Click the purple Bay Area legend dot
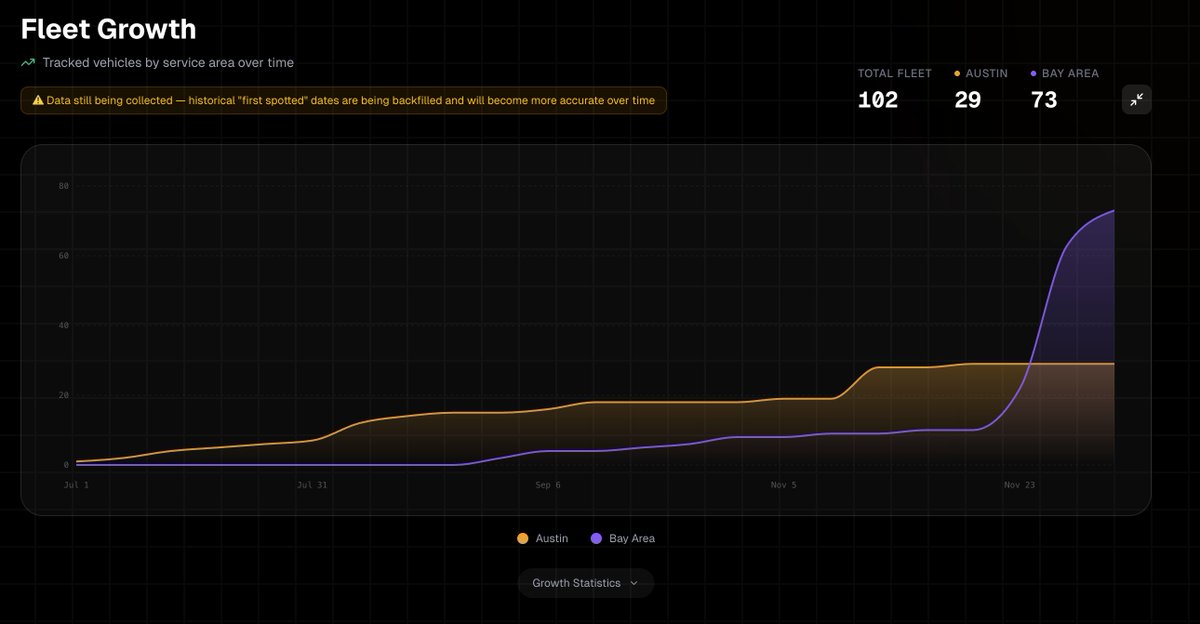Viewport: 1200px width, 624px height. point(597,538)
